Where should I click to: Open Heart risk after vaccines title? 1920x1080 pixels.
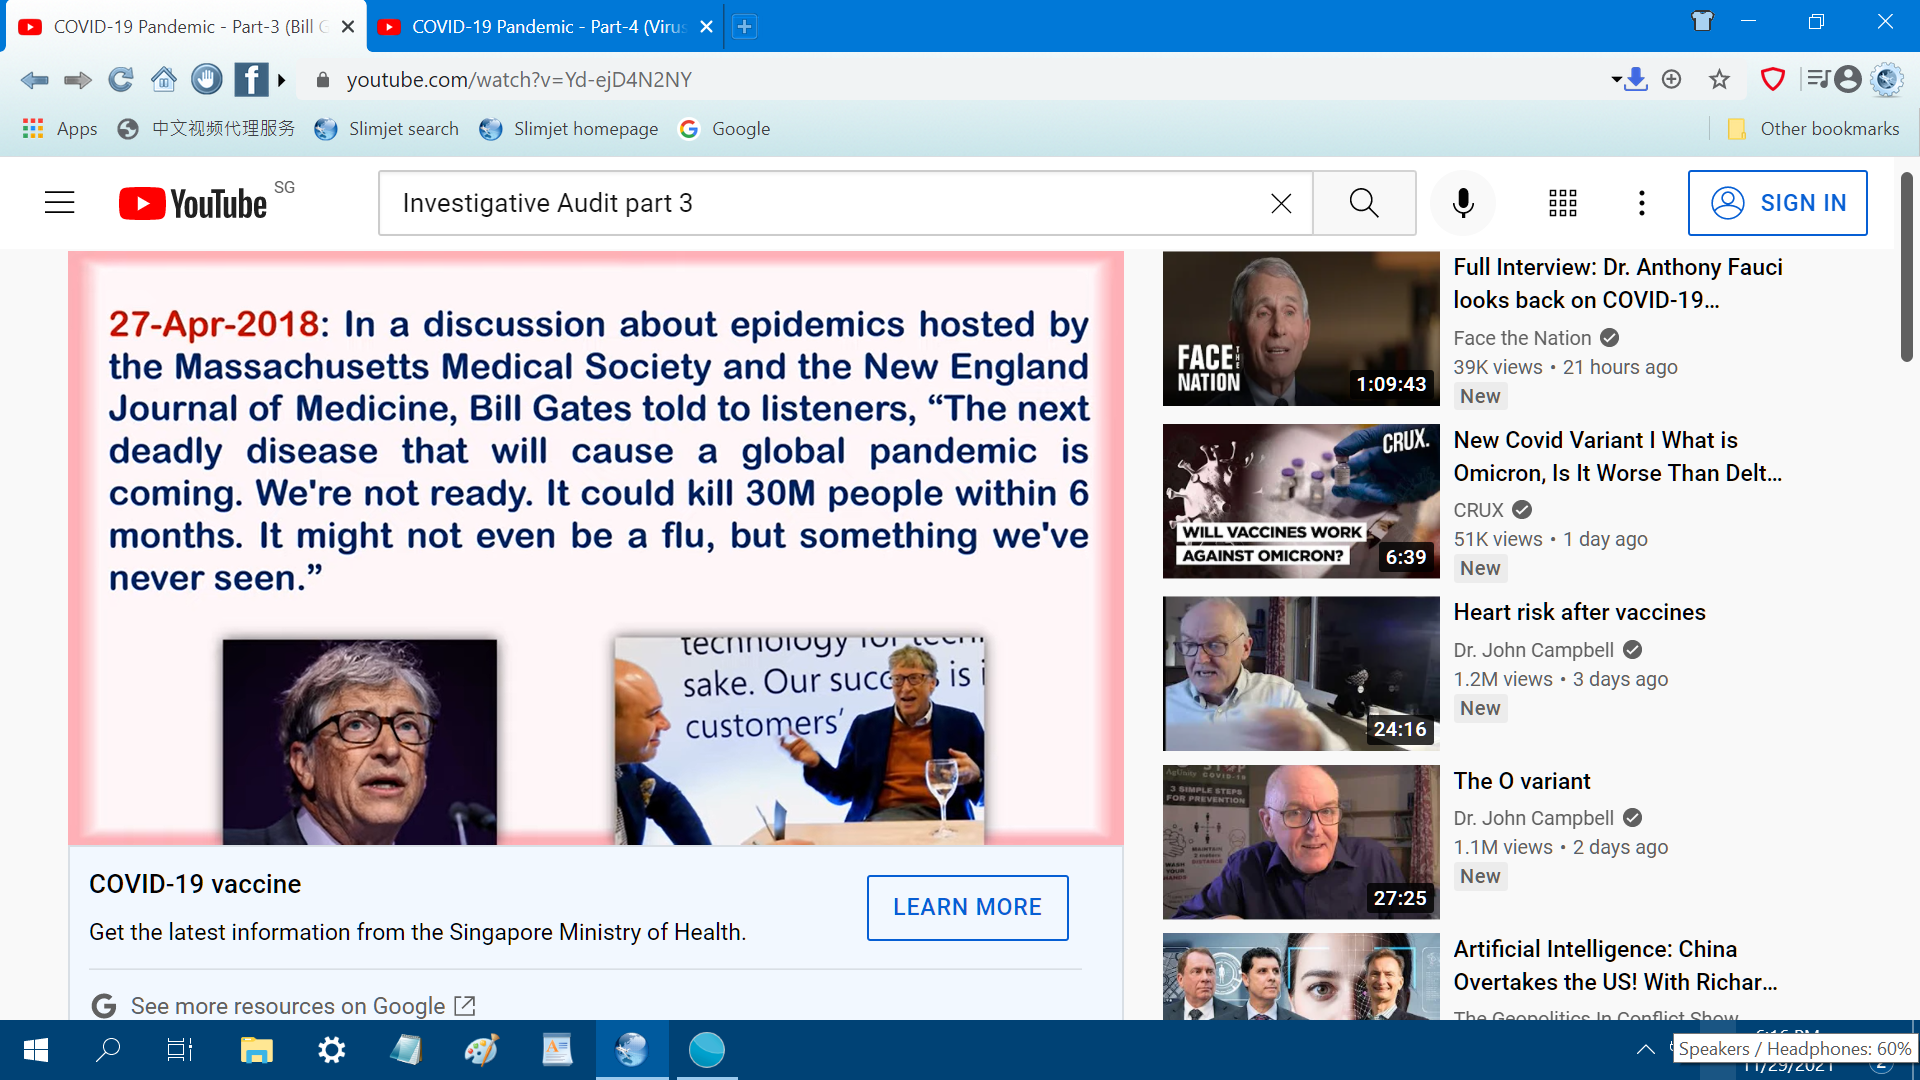coord(1579,612)
